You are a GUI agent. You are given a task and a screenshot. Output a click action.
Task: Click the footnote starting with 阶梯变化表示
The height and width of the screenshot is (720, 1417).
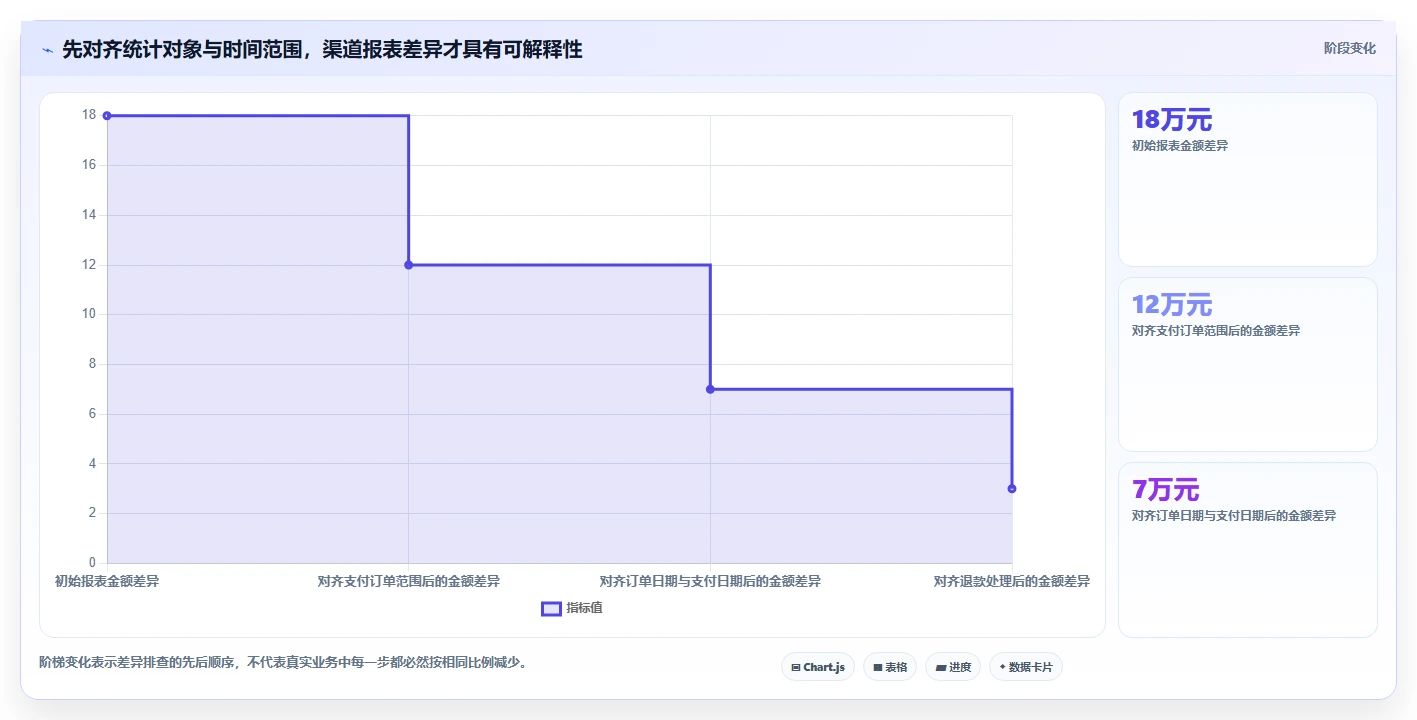tap(283, 662)
